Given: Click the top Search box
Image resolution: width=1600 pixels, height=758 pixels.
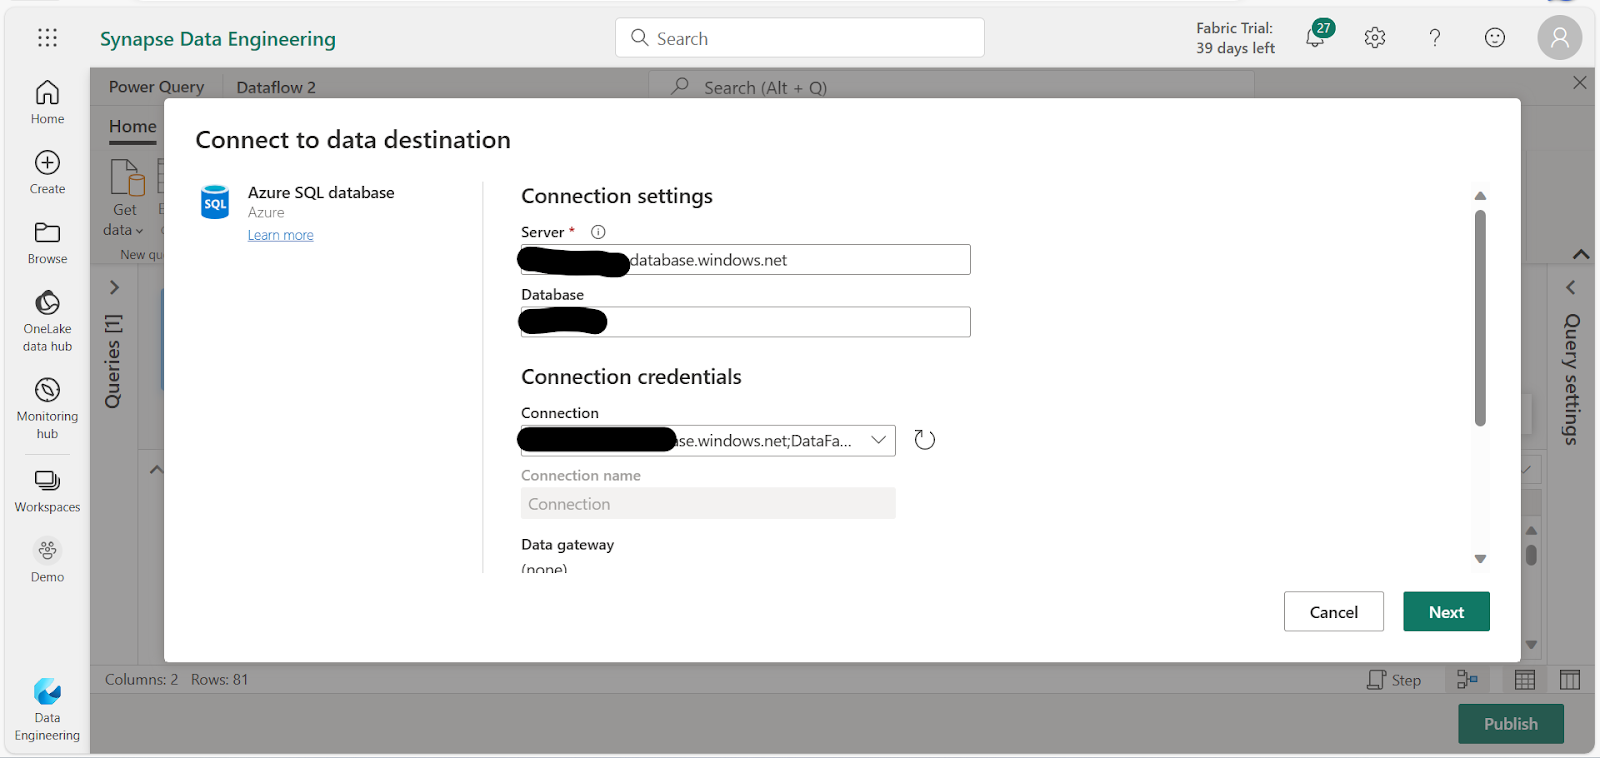Looking at the screenshot, I should point(800,38).
